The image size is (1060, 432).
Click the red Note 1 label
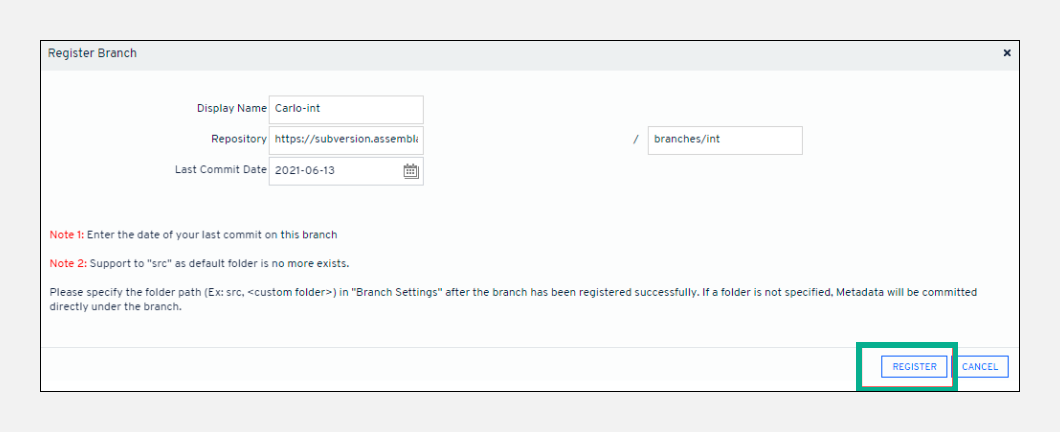tap(66, 235)
